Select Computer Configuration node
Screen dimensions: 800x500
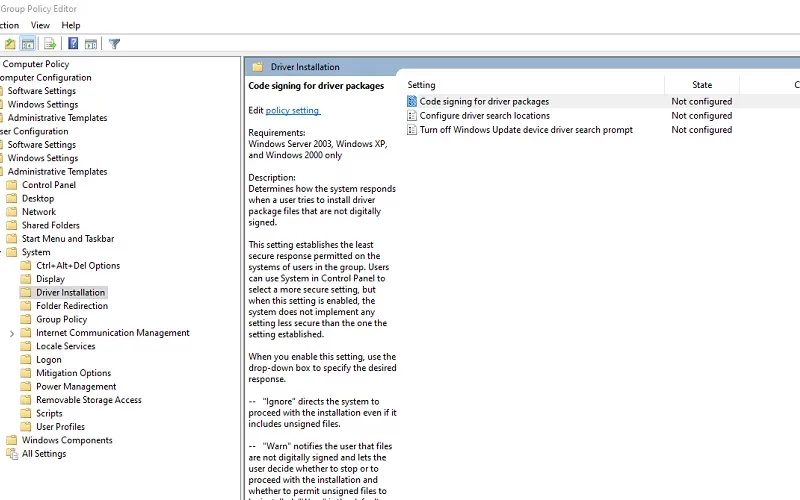[x=45, y=78]
